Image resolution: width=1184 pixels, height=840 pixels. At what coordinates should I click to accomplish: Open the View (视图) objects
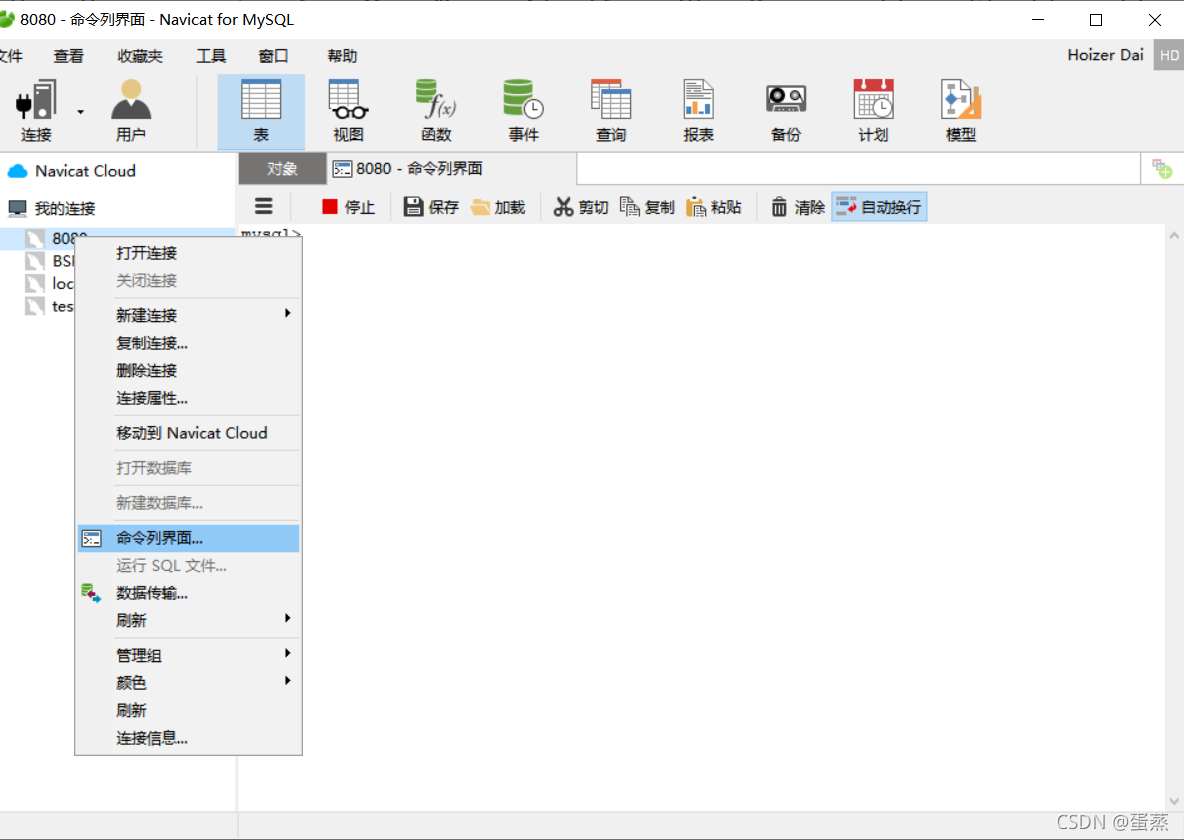(348, 110)
